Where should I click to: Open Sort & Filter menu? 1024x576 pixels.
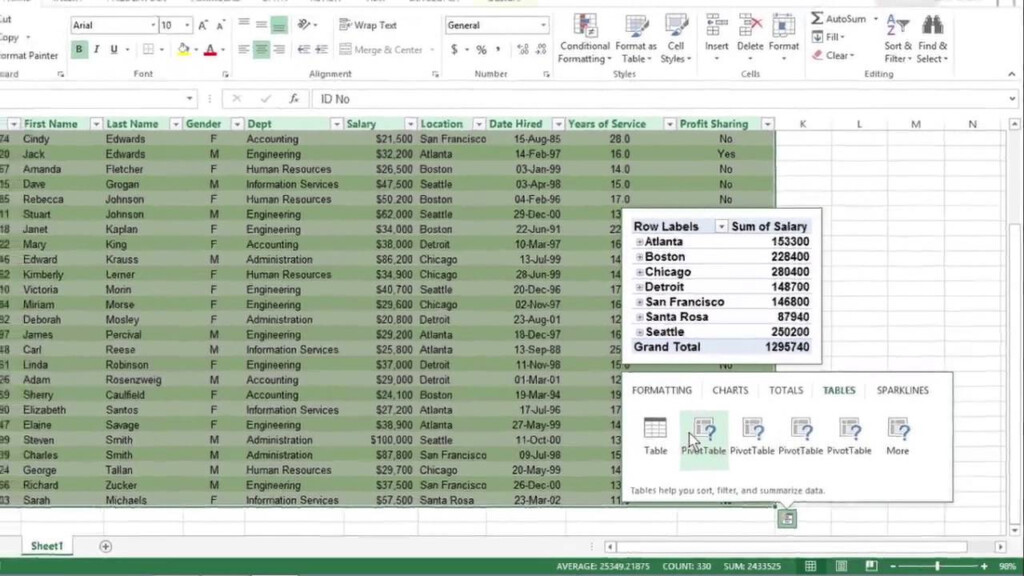tap(898, 39)
